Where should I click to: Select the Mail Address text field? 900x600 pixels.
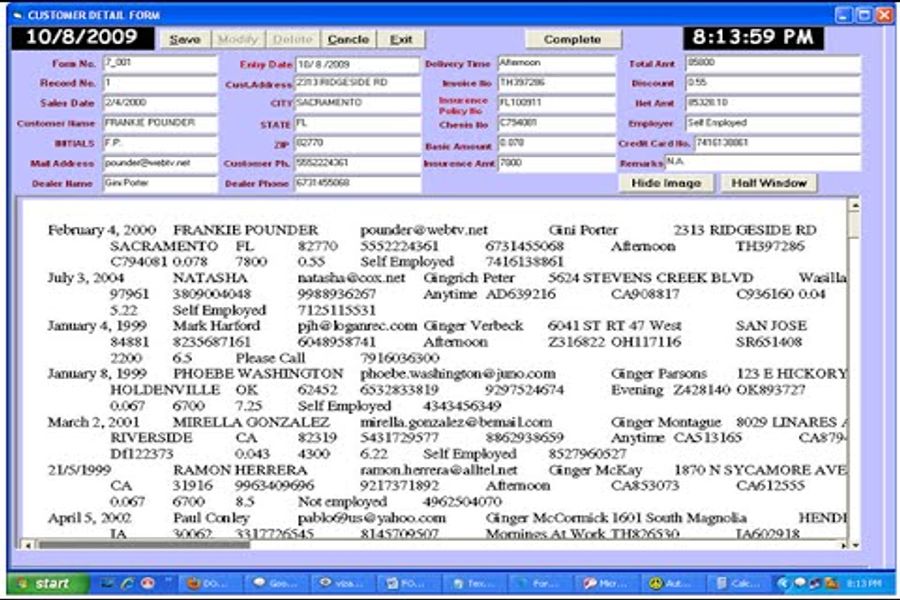click(159, 163)
